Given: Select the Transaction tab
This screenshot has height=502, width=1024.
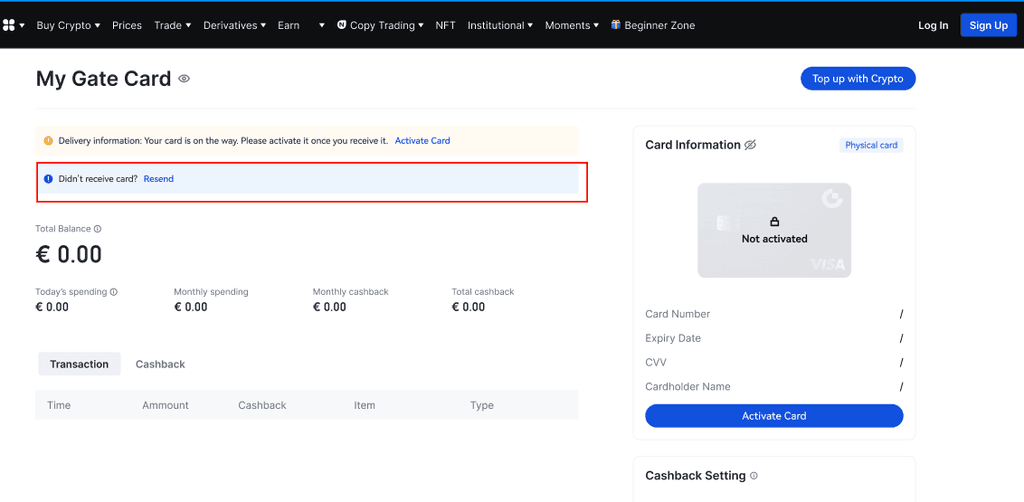Looking at the screenshot, I should point(79,364).
